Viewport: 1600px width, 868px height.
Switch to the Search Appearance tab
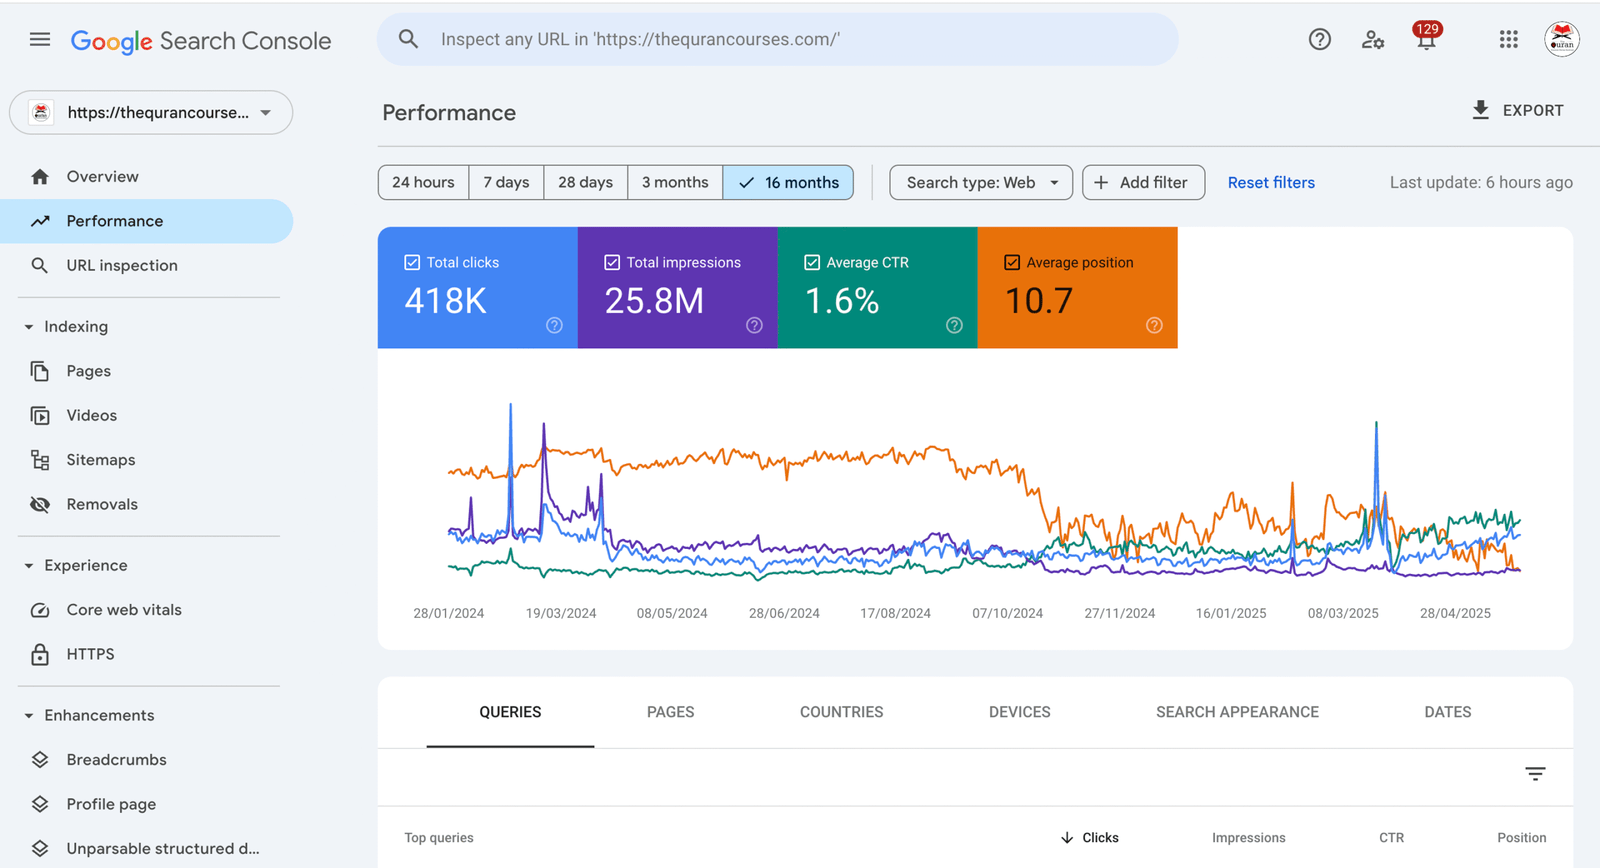pos(1237,712)
